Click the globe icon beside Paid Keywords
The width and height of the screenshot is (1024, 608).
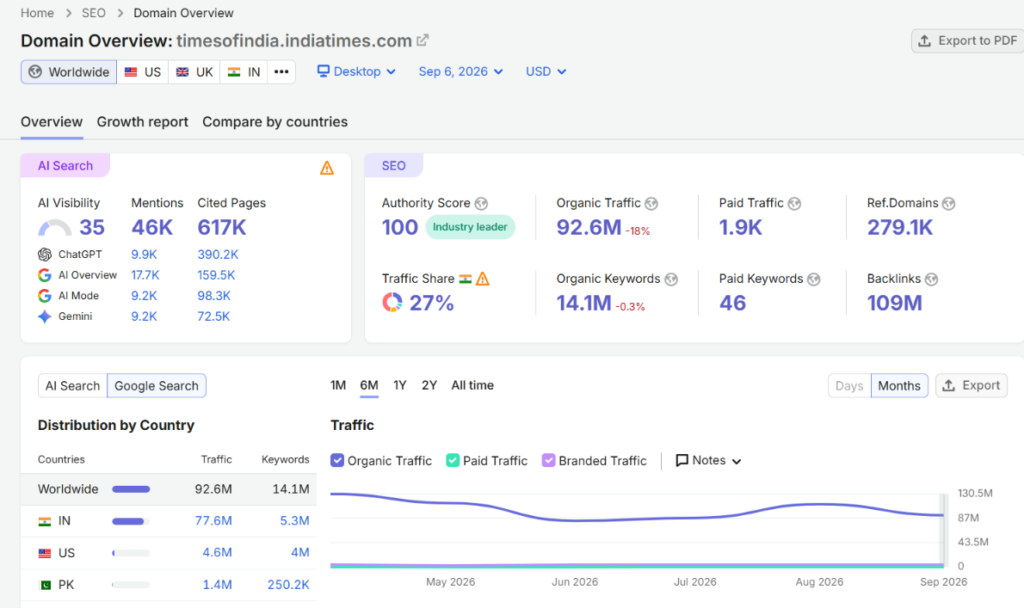(814, 280)
